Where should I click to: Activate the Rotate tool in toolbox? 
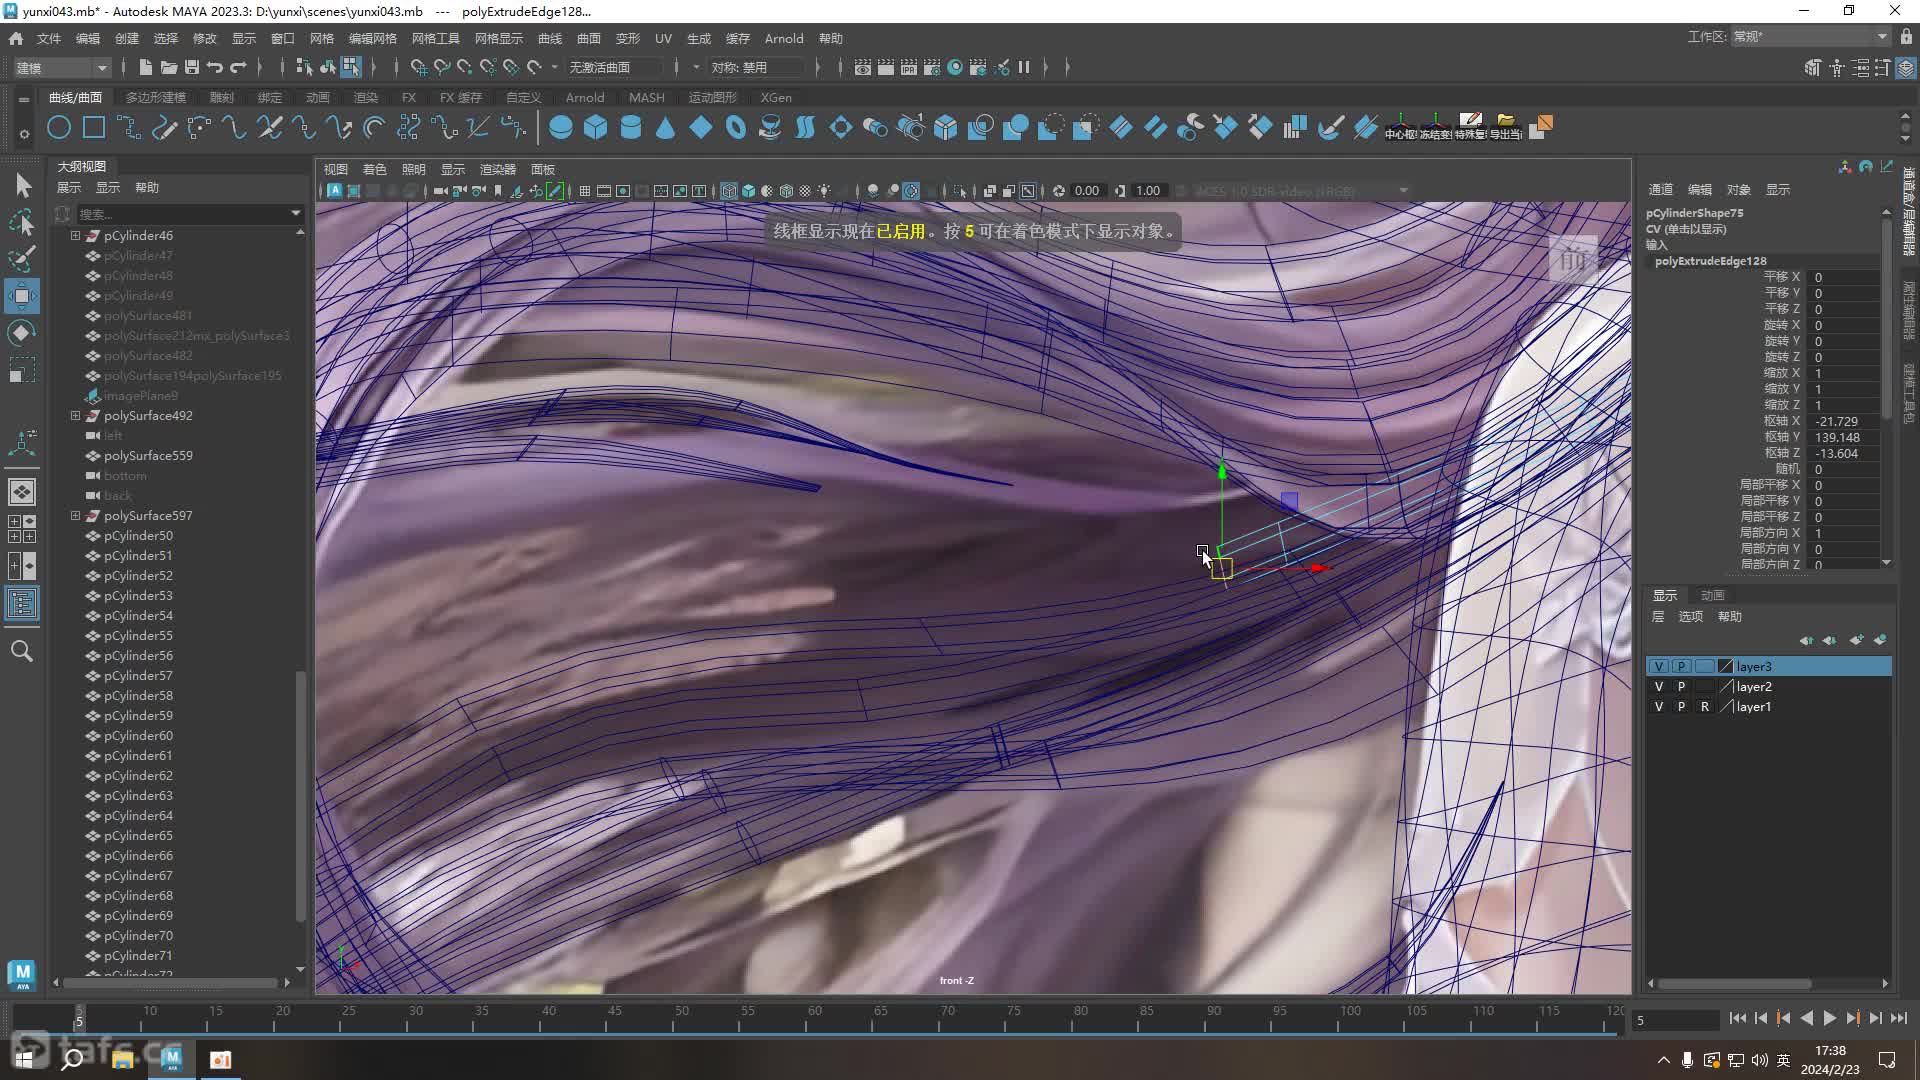point(22,332)
